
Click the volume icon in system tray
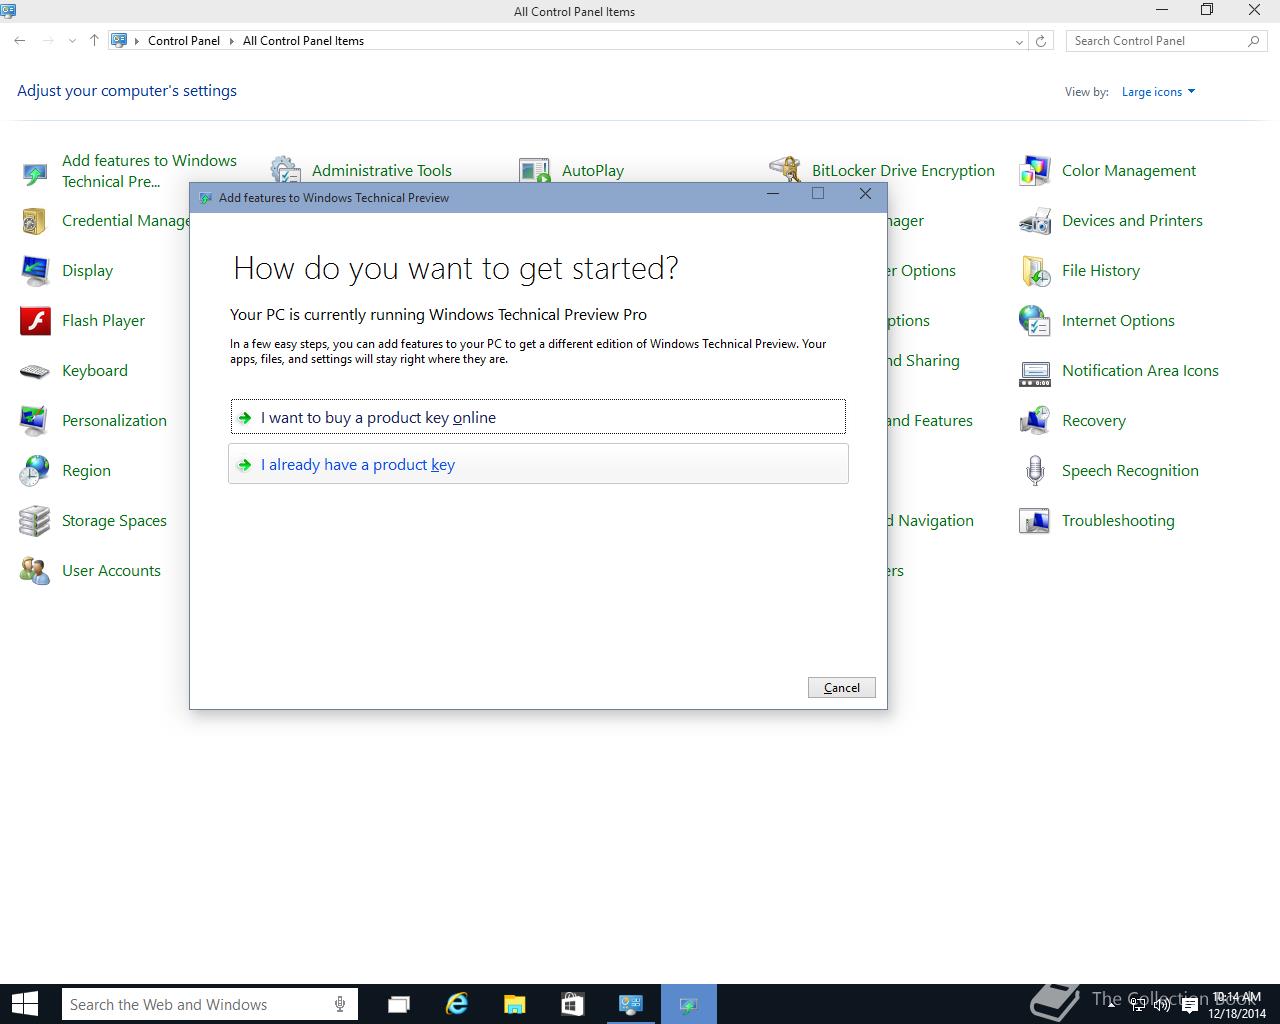point(1162,1005)
